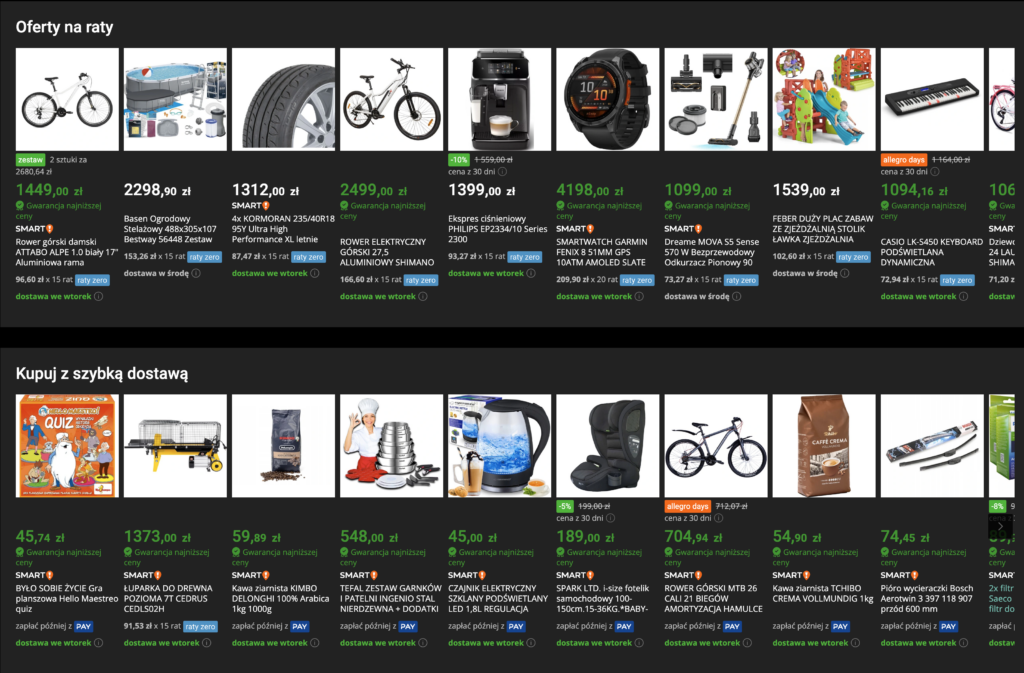The width and height of the screenshot is (1024, 673).
Task: Click the 'zestaw' badge on ATTABO bike offer
Action: tap(30, 159)
